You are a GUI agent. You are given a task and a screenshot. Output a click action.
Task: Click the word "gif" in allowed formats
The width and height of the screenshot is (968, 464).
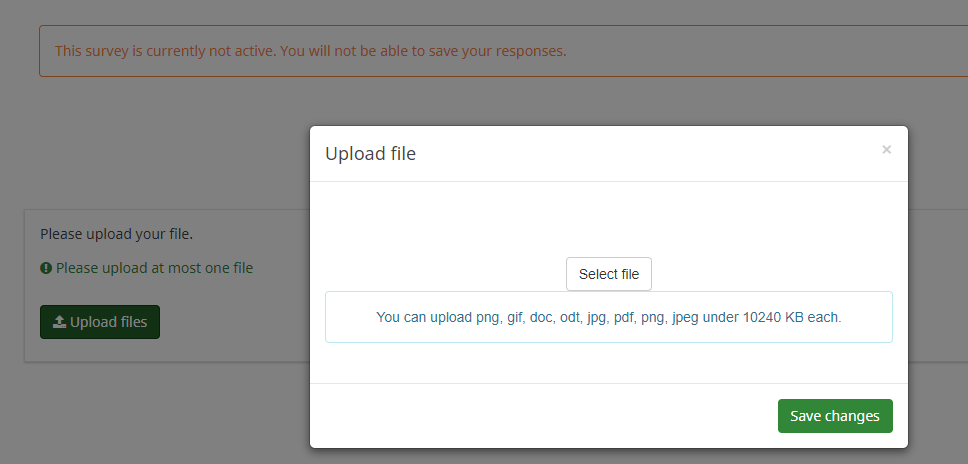516,317
